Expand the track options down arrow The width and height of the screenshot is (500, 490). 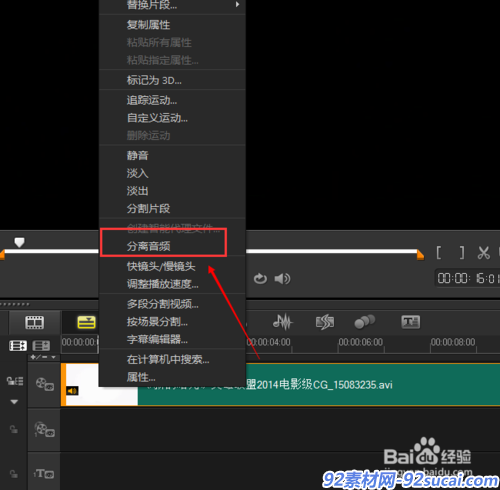tap(14, 402)
